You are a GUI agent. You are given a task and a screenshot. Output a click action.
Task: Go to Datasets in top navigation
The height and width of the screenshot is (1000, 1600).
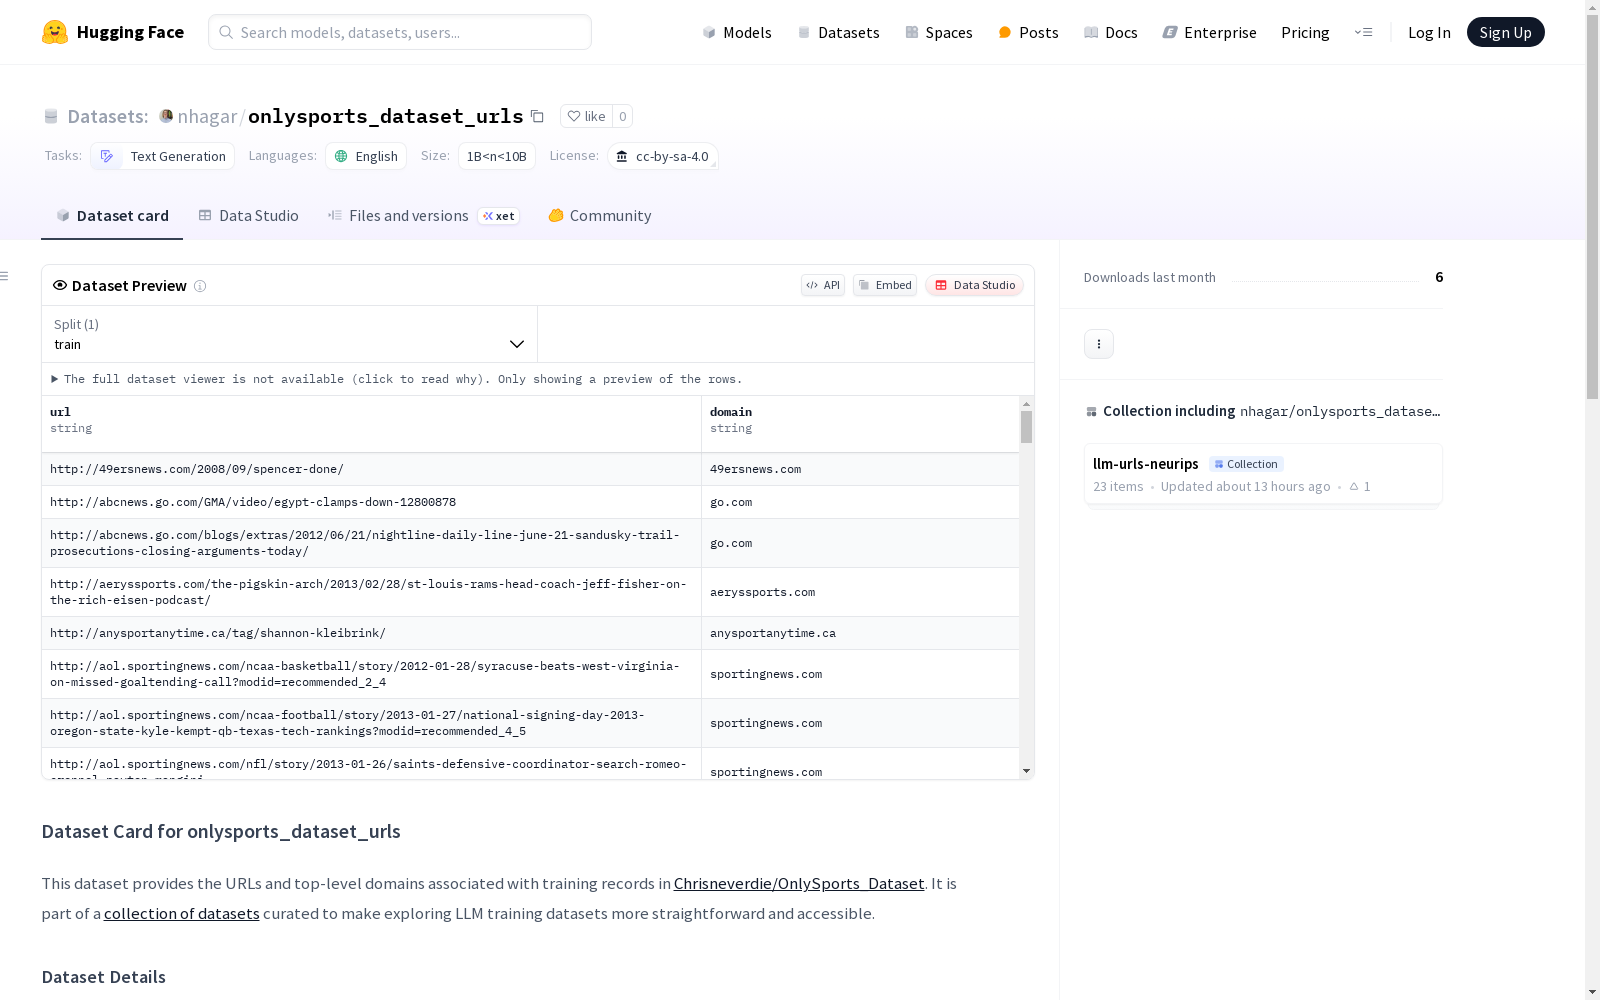[x=838, y=32]
